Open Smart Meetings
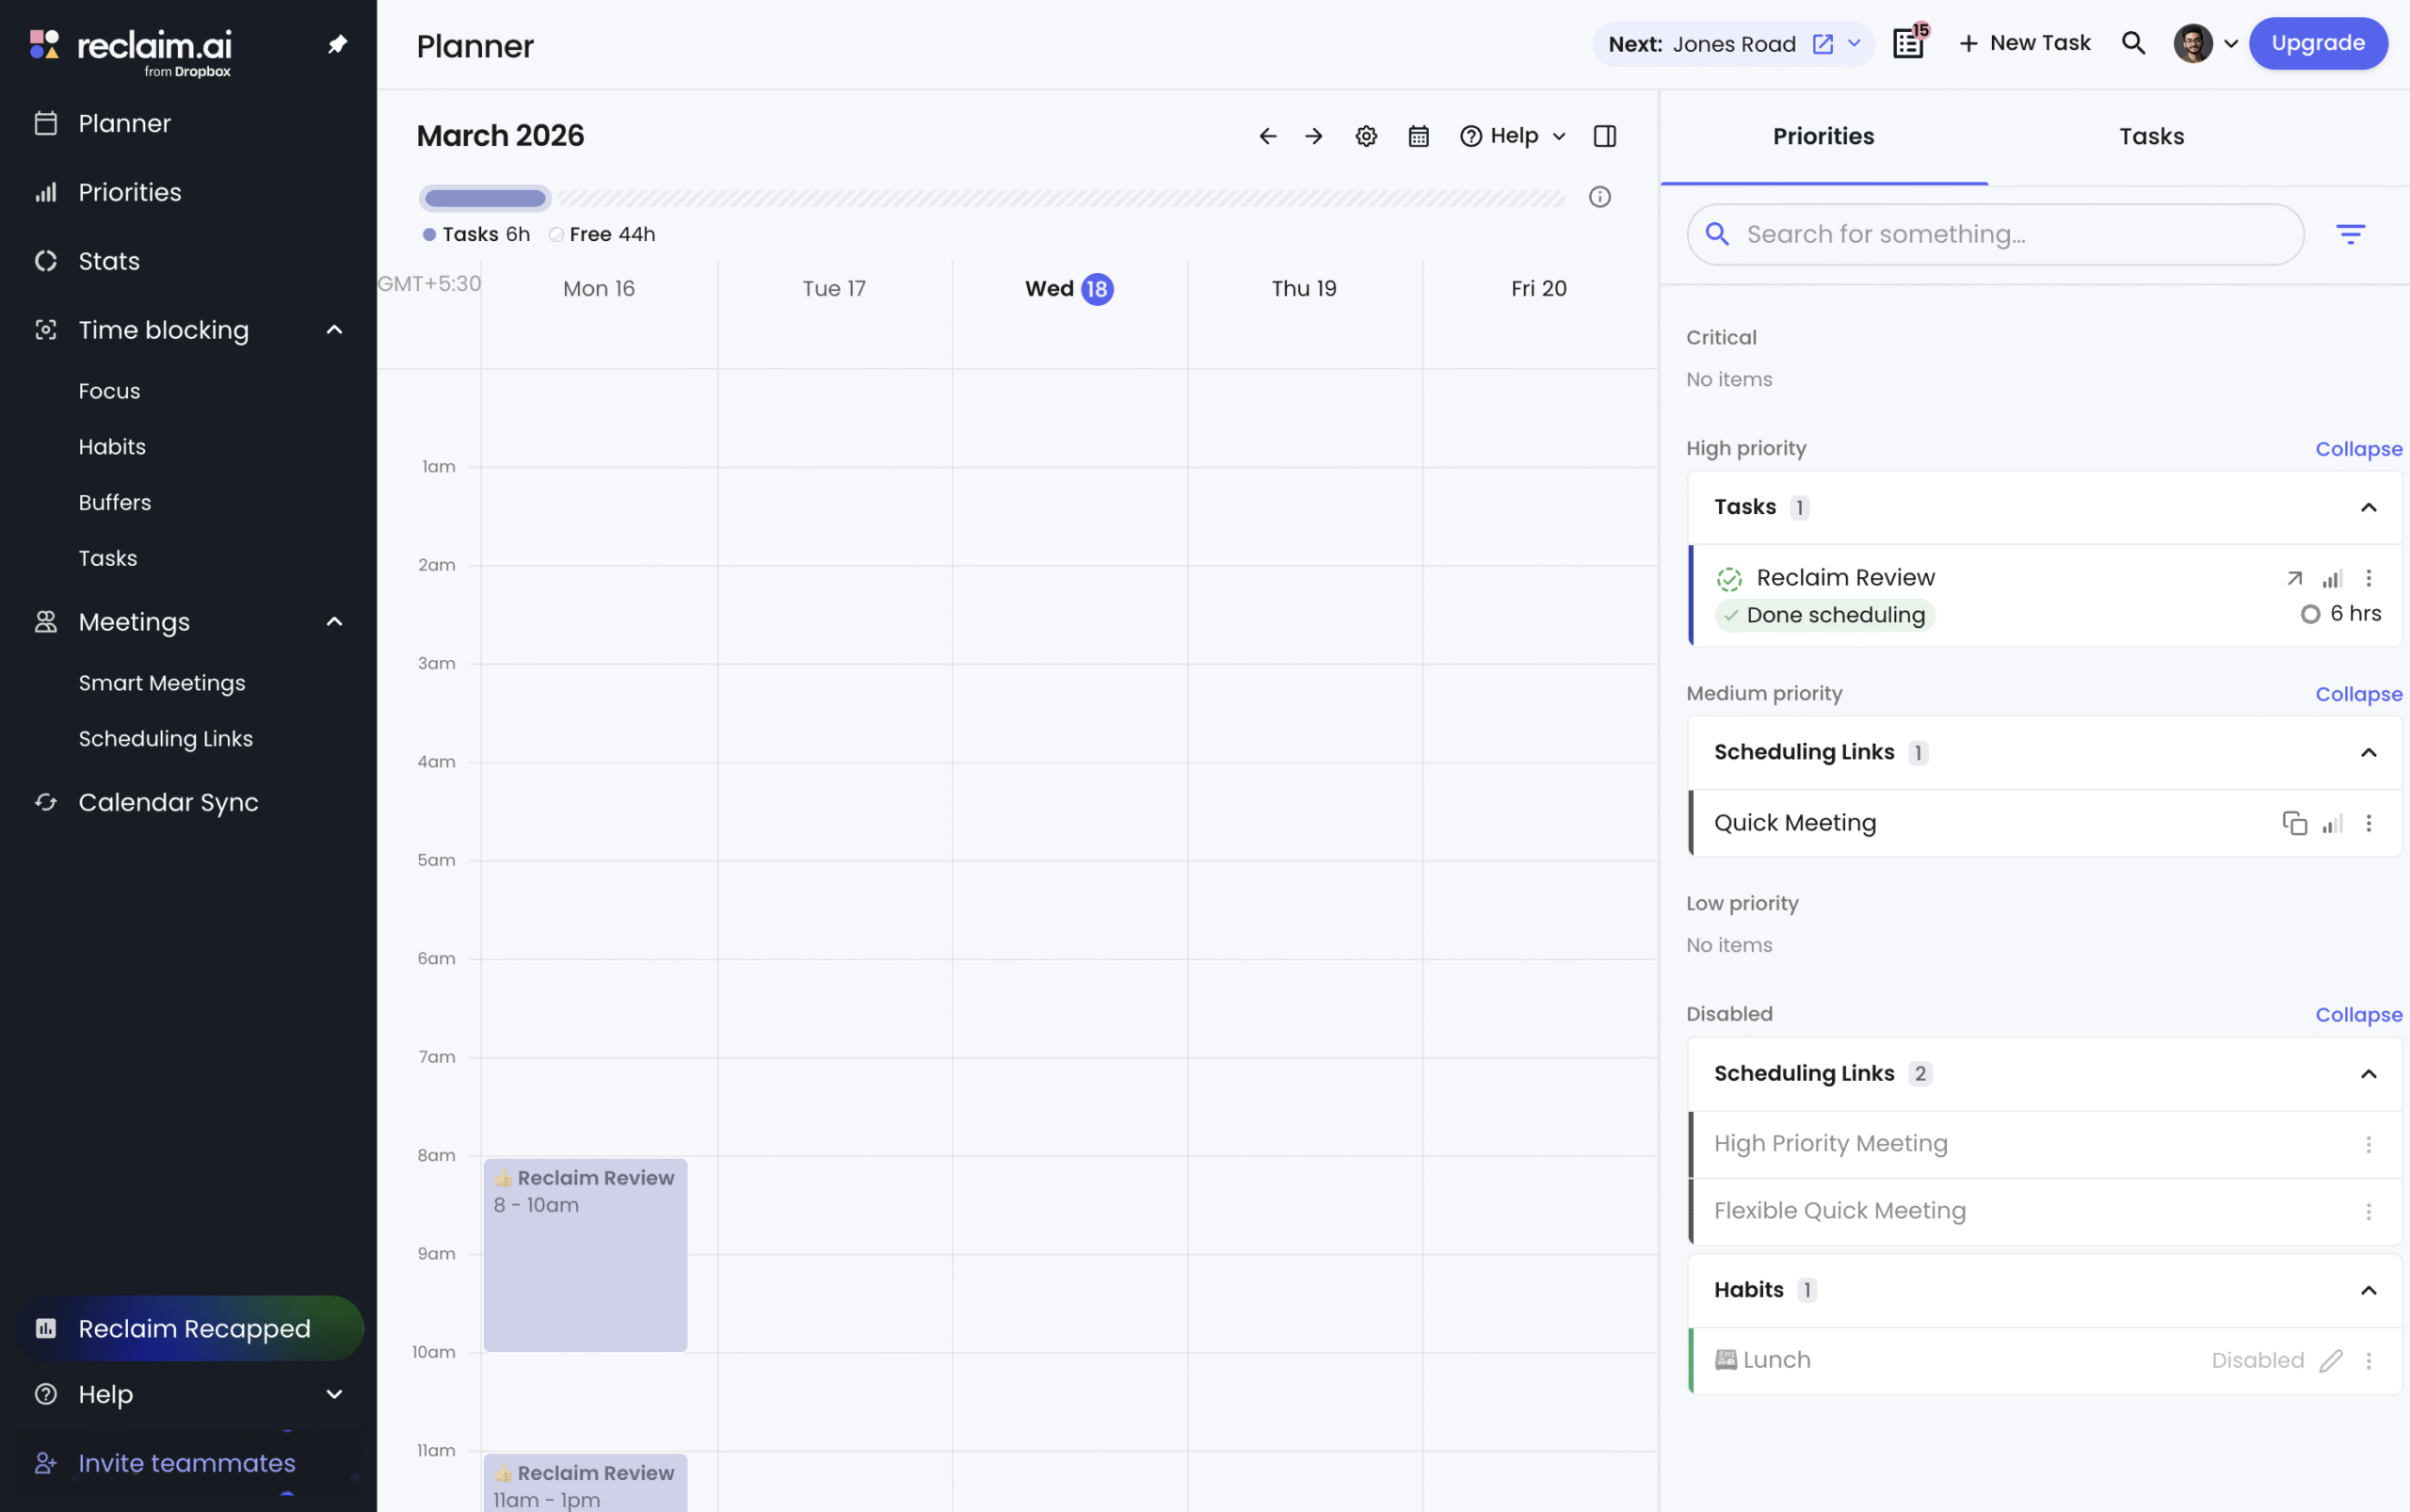 [162, 683]
